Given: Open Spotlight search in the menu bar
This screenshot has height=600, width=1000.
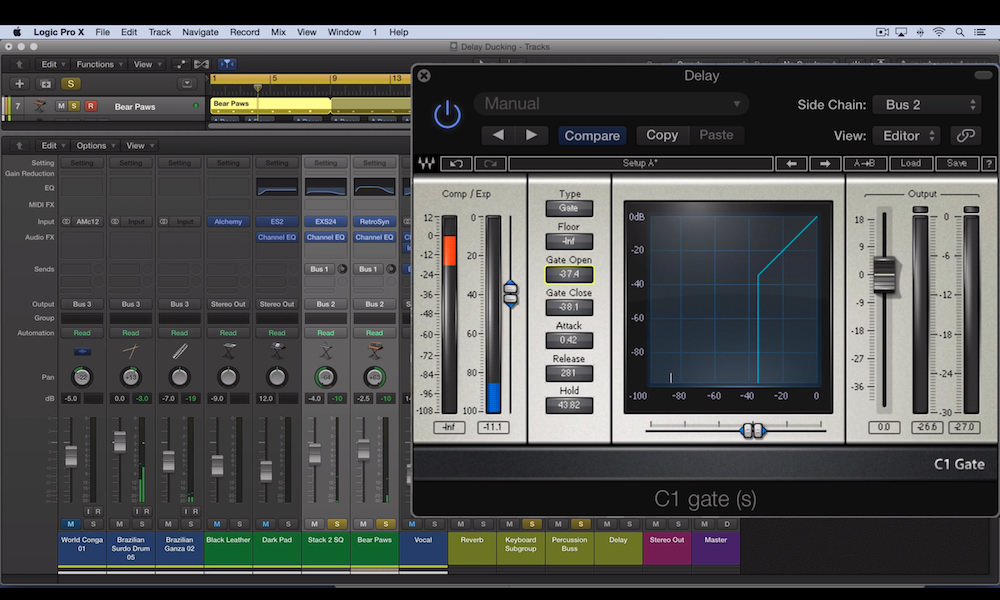Looking at the screenshot, I should coord(959,32).
